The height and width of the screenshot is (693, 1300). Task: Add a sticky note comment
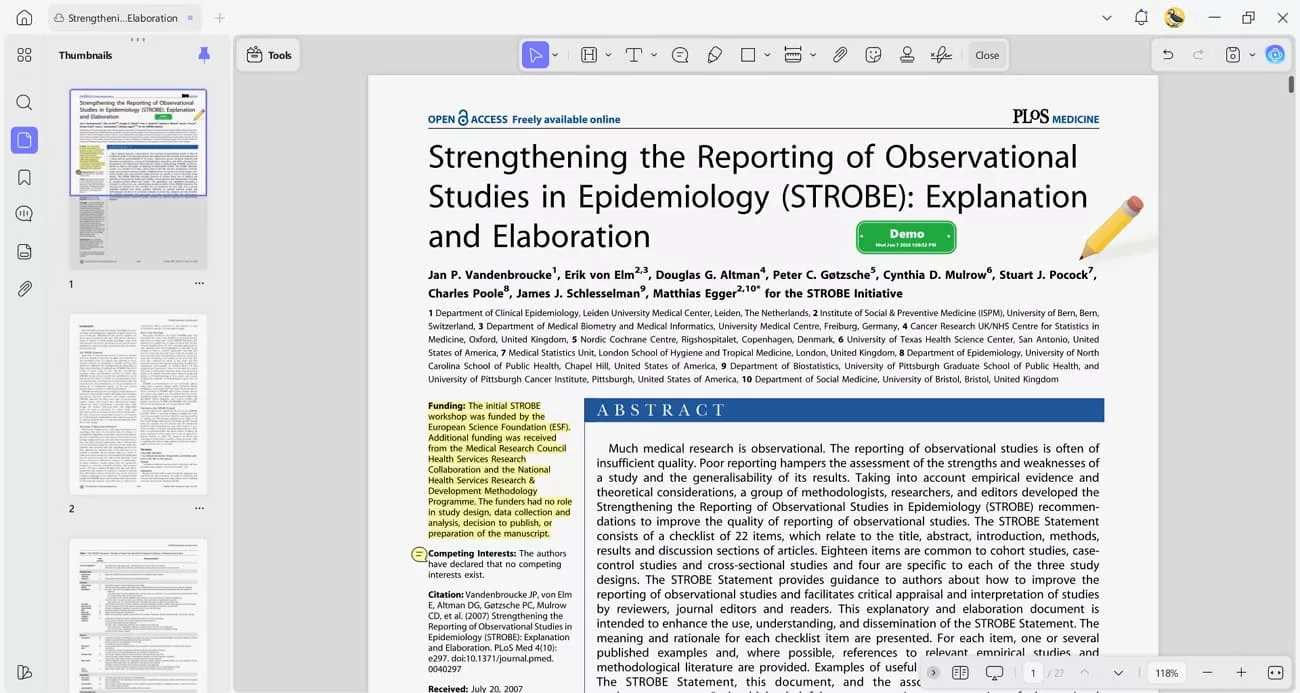pyautogui.click(x=680, y=55)
